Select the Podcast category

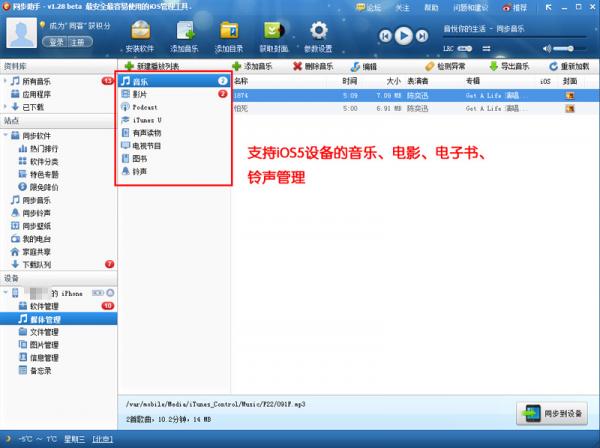174,107
